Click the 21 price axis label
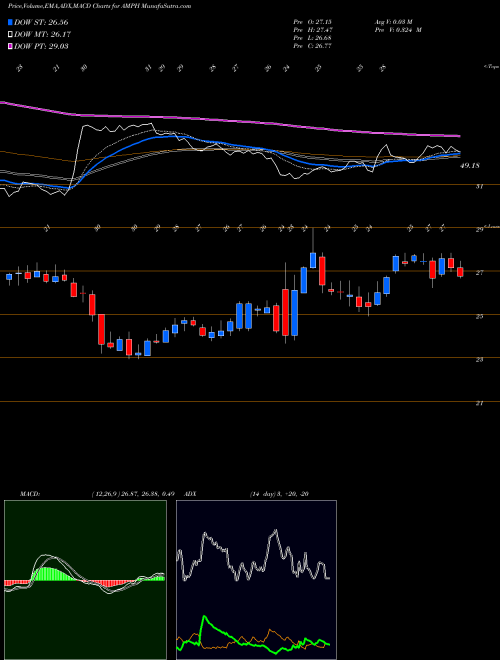500x660 pixels. 479,403
